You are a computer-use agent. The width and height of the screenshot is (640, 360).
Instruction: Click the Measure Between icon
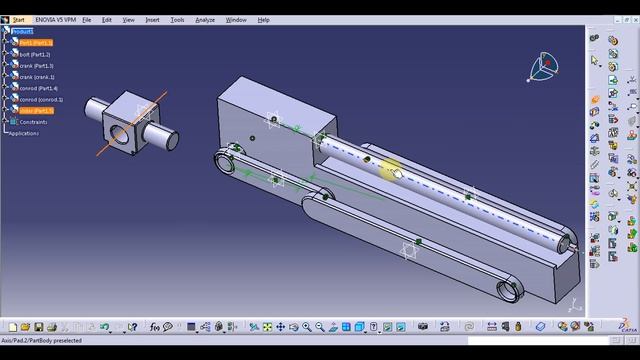(x=492, y=327)
